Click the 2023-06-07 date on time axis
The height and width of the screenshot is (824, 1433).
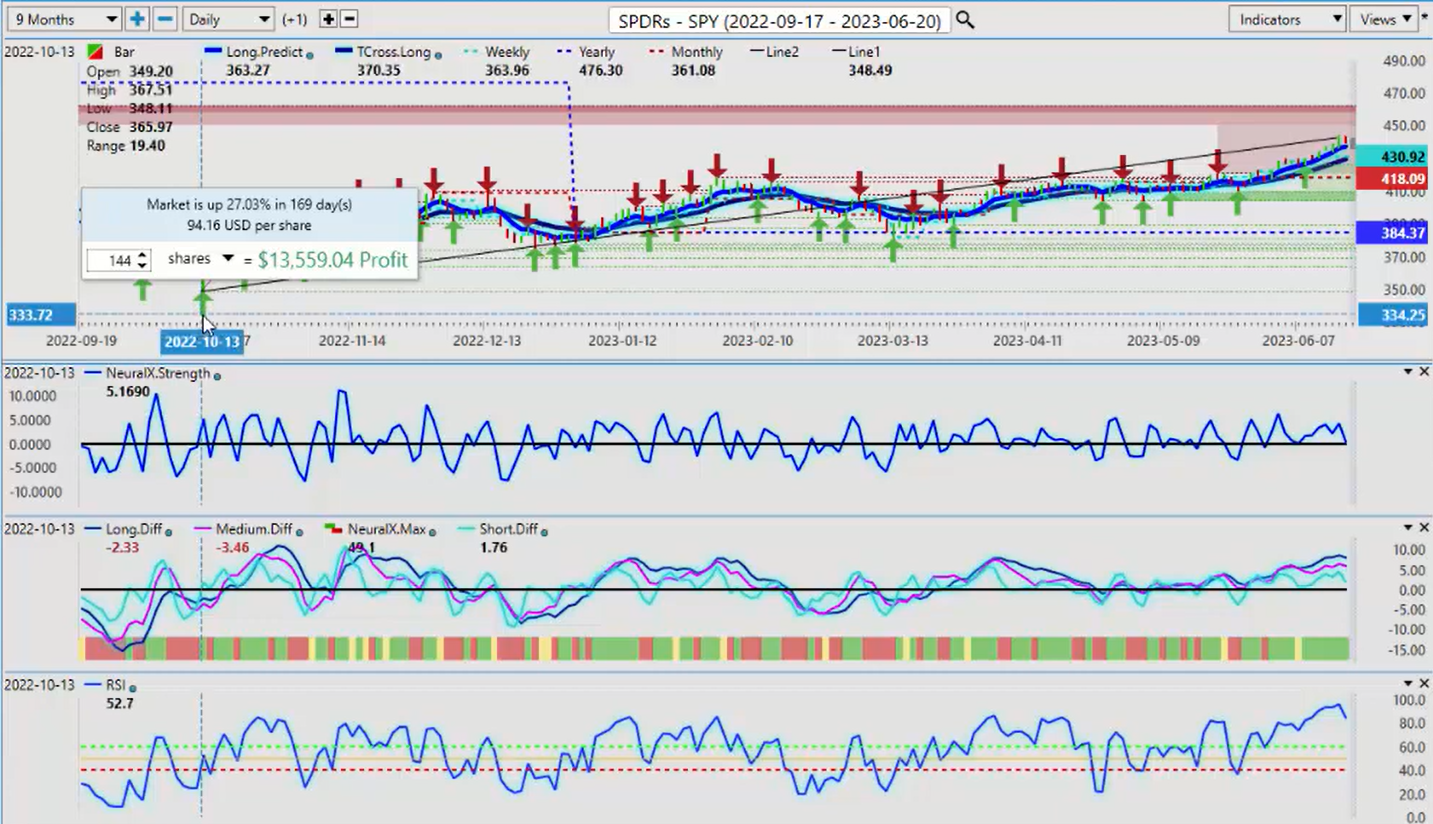pyautogui.click(x=1296, y=341)
